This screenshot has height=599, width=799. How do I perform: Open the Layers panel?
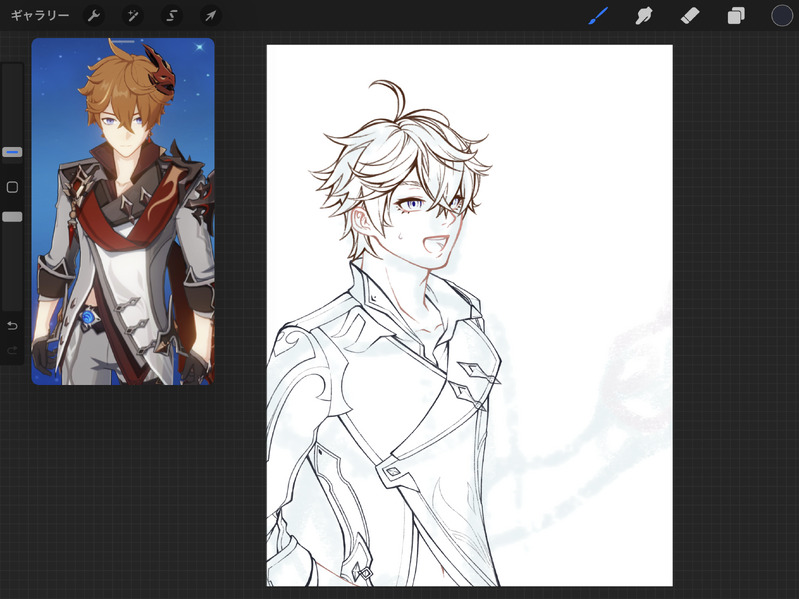pos(736,16)
